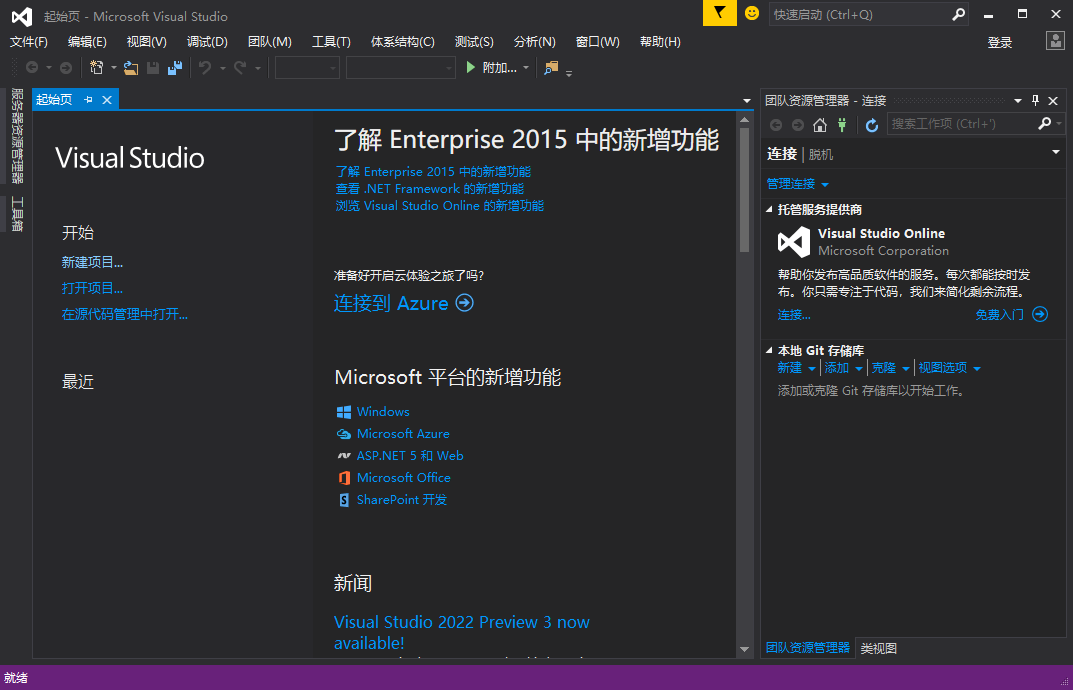Click the feedback smiley icon
The image size is (1073, 690).
(751, 13)
